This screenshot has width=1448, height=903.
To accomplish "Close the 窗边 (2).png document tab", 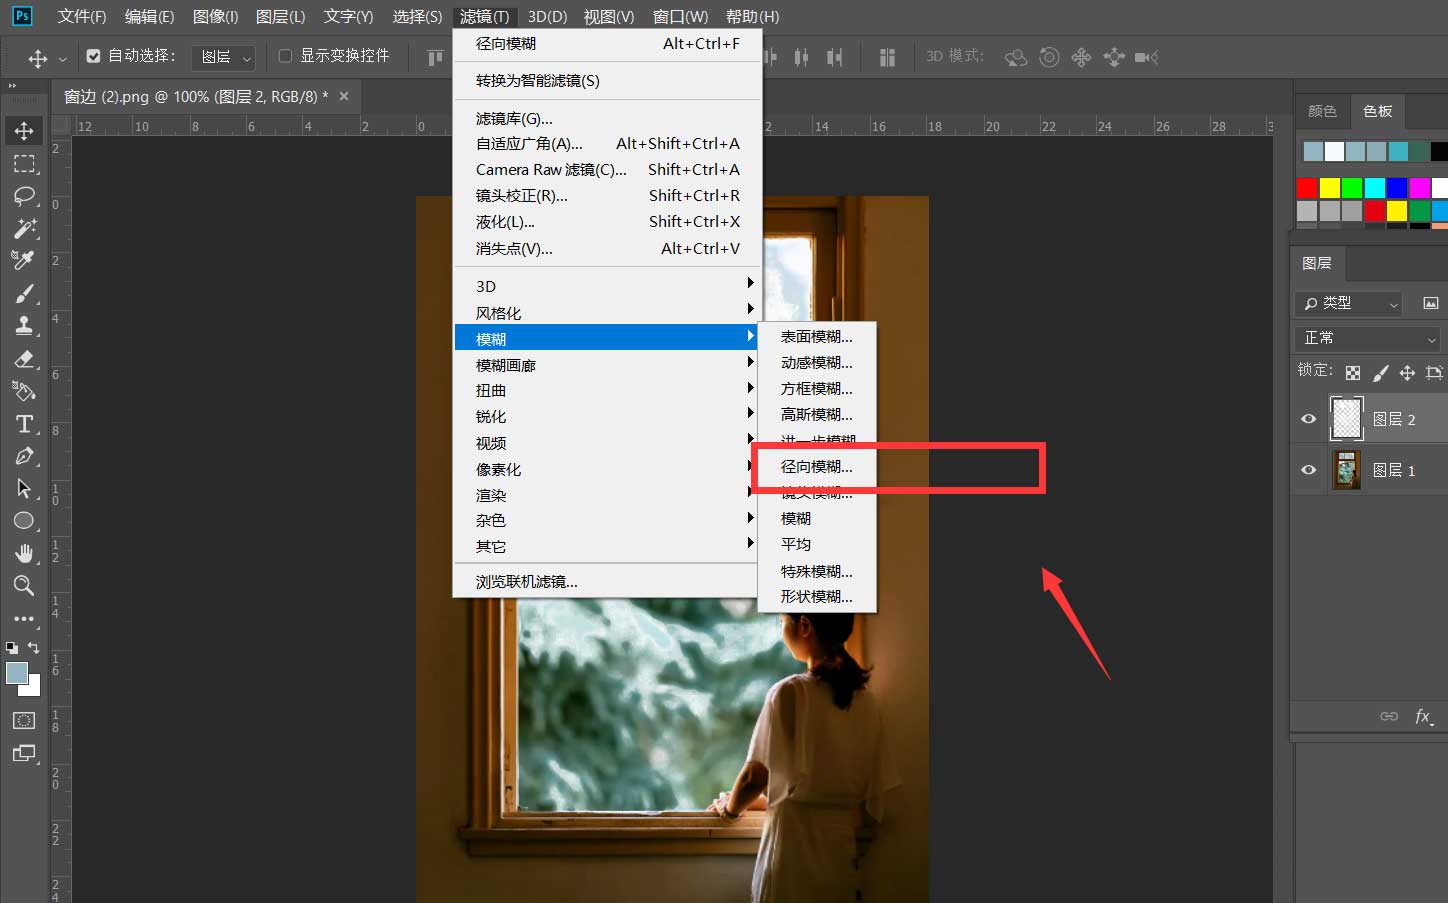I will tap(344, 96).
